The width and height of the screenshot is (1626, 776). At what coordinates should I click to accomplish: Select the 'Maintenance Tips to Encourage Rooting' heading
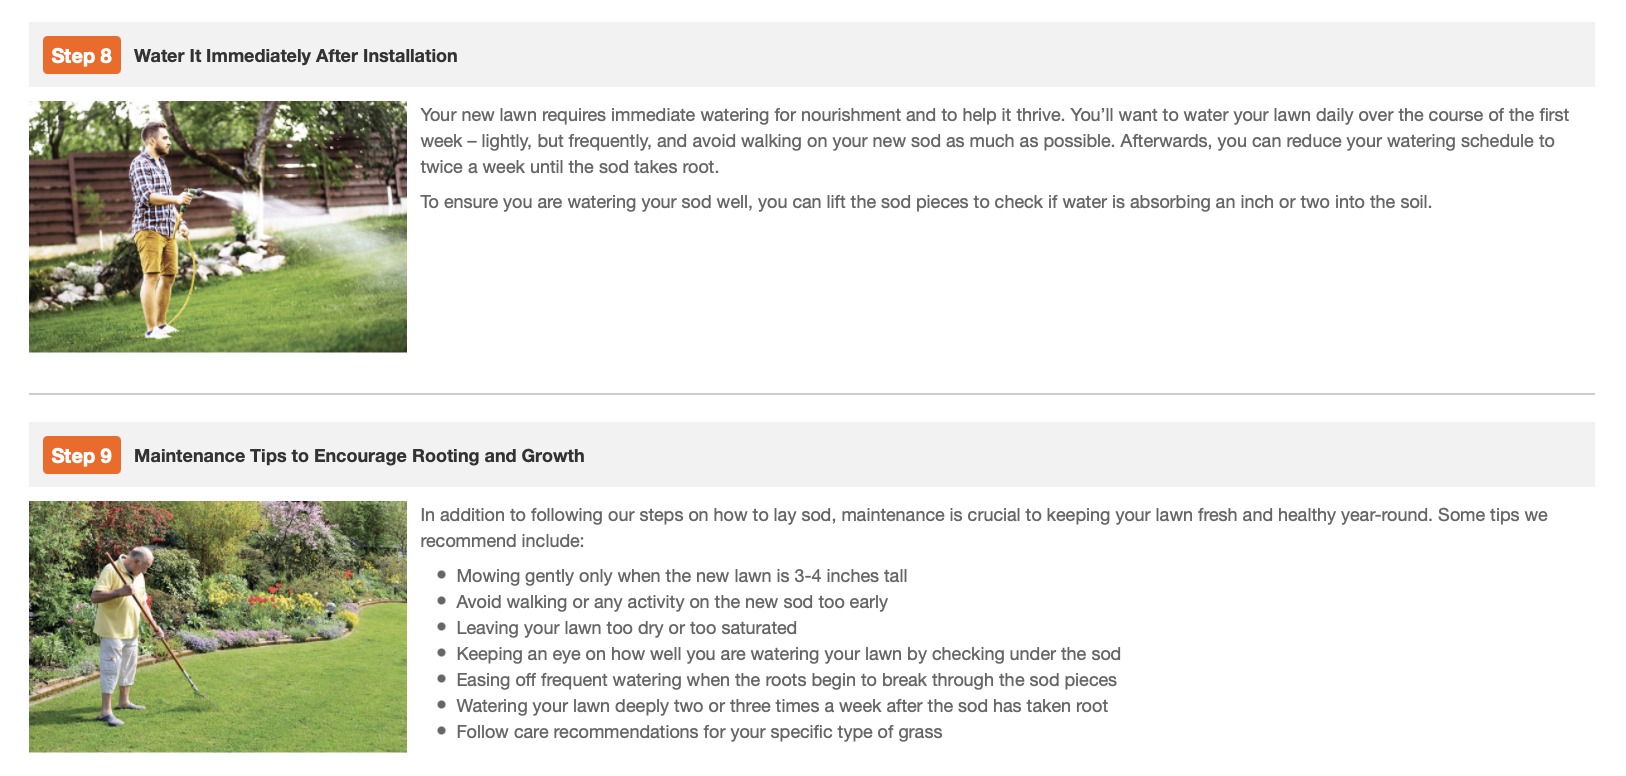pyautogui.click(x=359, y=456)
